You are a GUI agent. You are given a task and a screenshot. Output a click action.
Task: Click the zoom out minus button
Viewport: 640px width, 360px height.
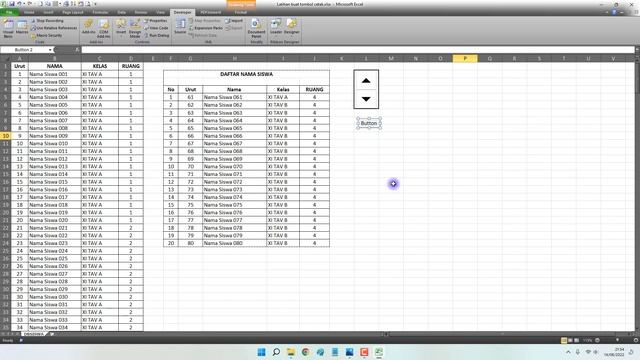(x=597, y=340)
